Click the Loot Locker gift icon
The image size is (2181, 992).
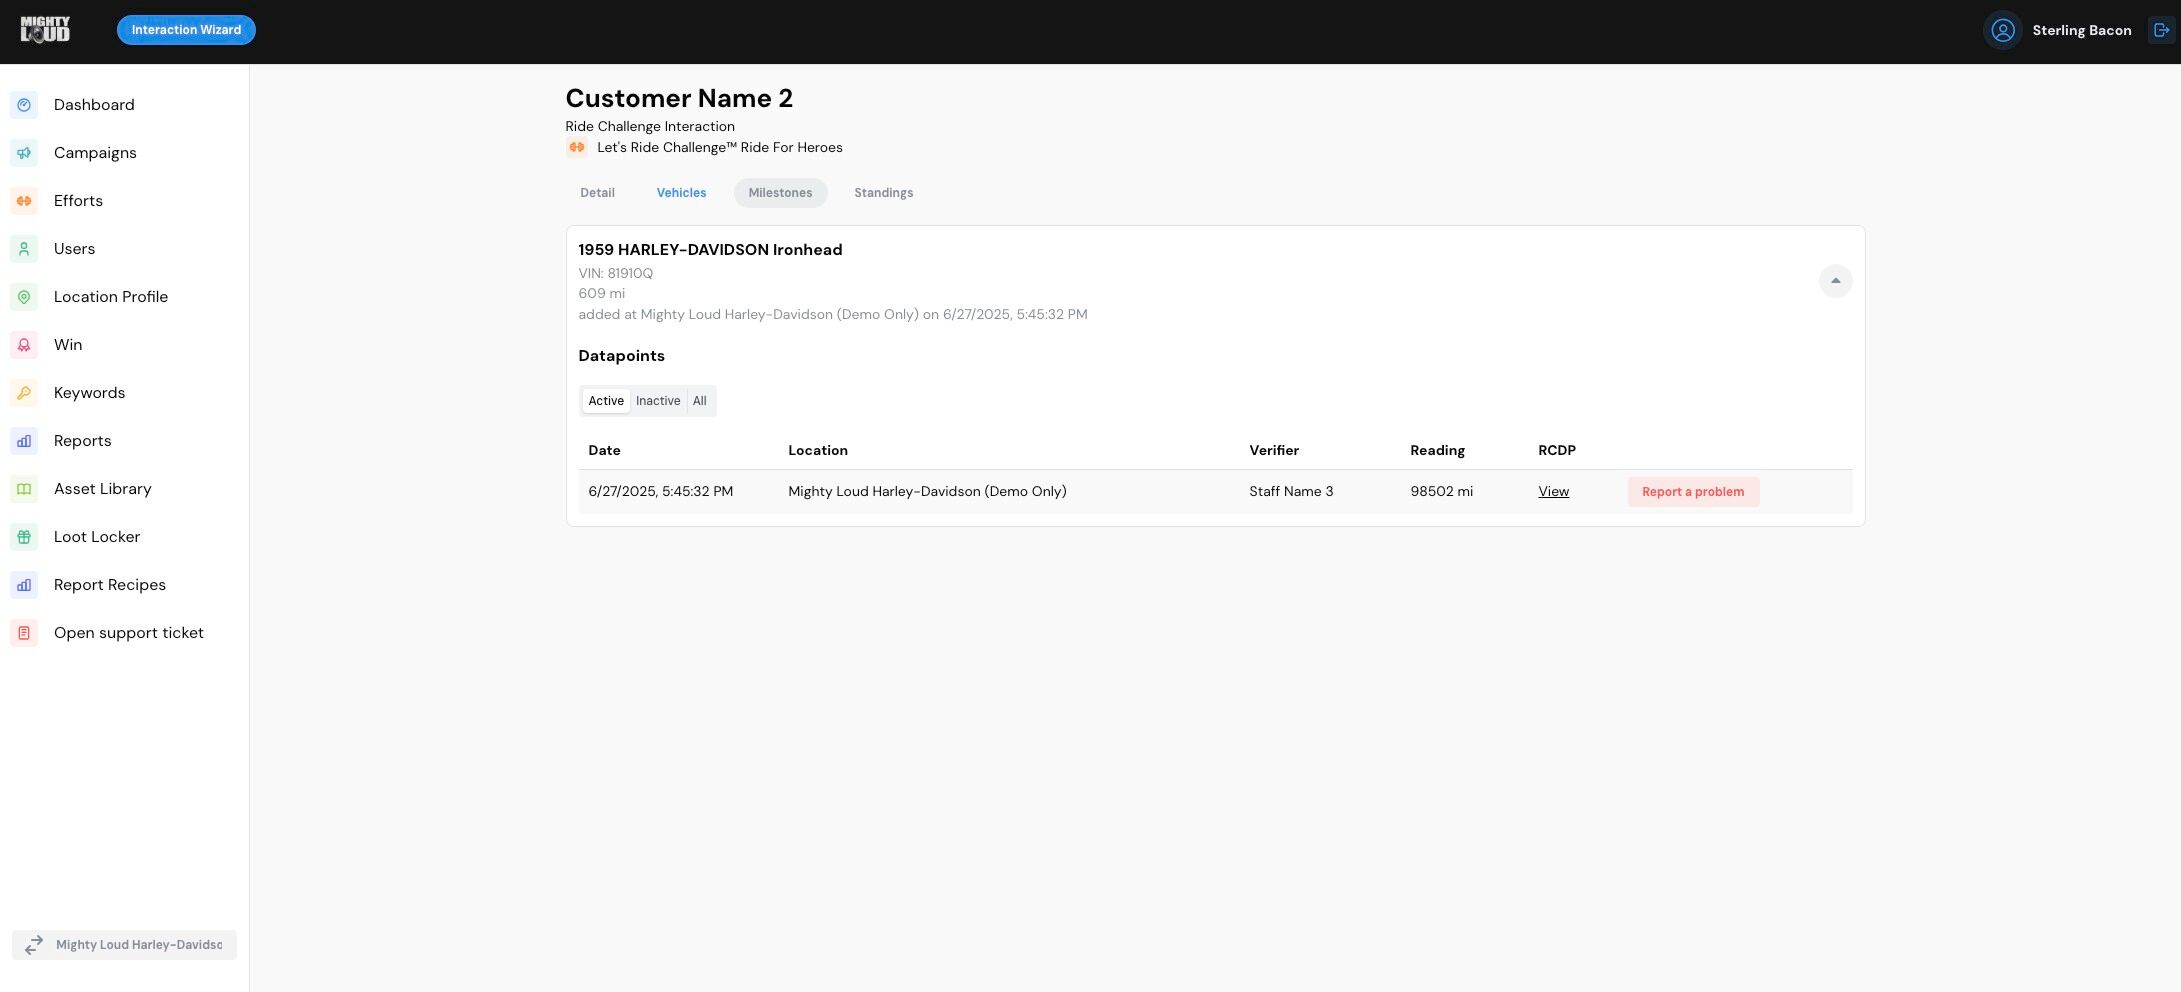[24, 537]
